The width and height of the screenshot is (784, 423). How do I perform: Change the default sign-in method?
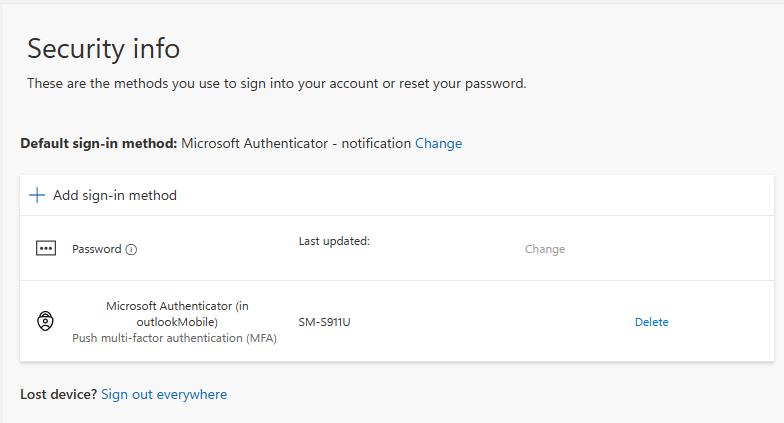click(x=438, y=144)
